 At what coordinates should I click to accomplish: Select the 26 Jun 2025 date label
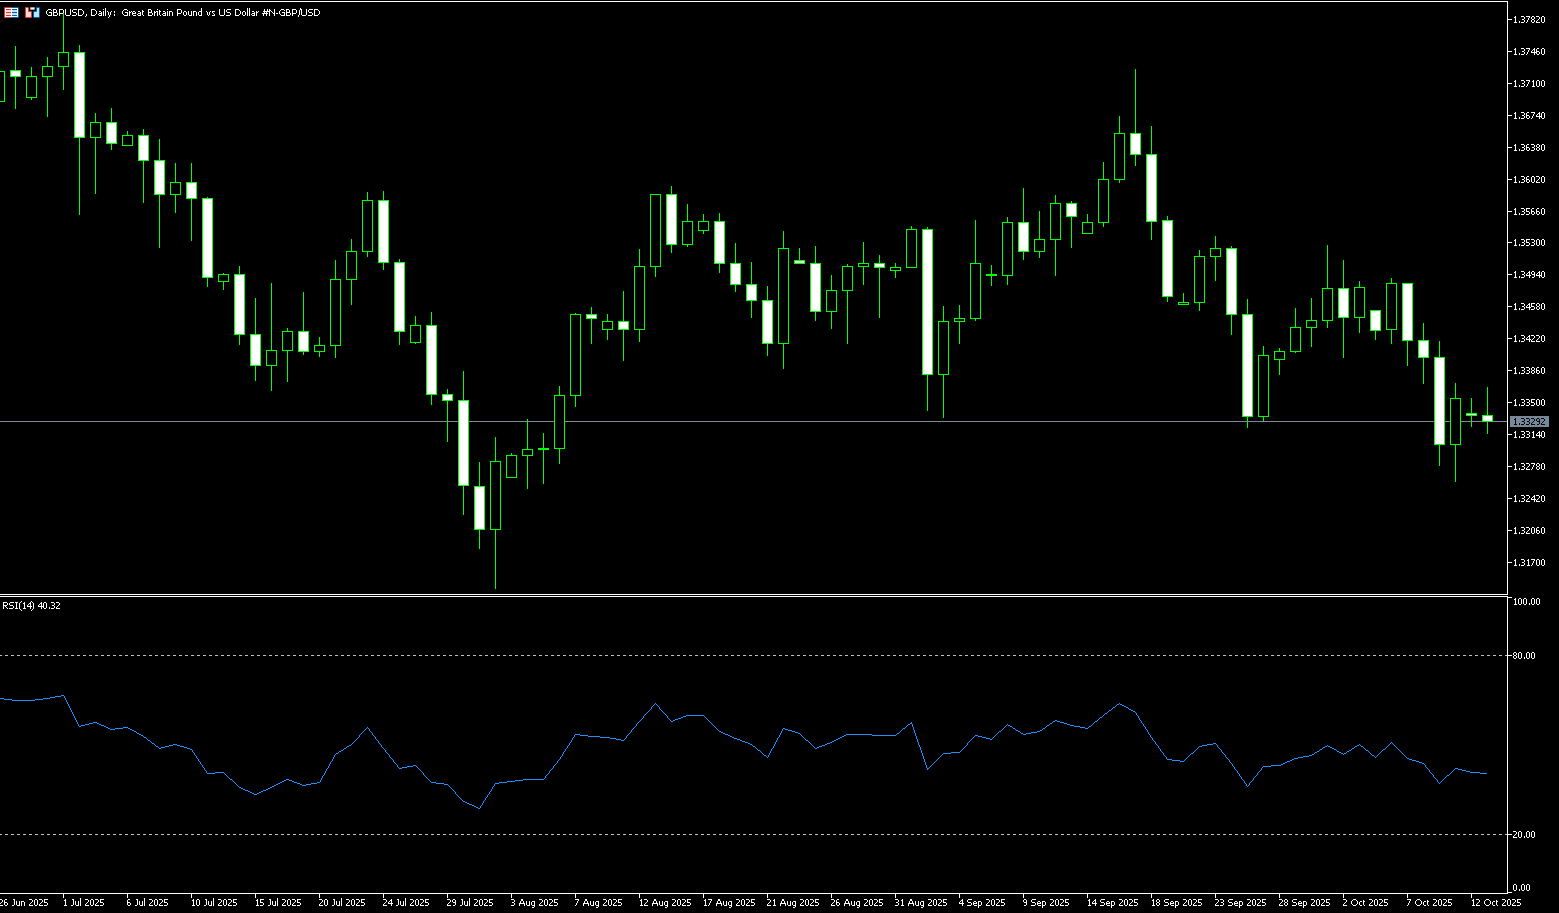(24, 903)
